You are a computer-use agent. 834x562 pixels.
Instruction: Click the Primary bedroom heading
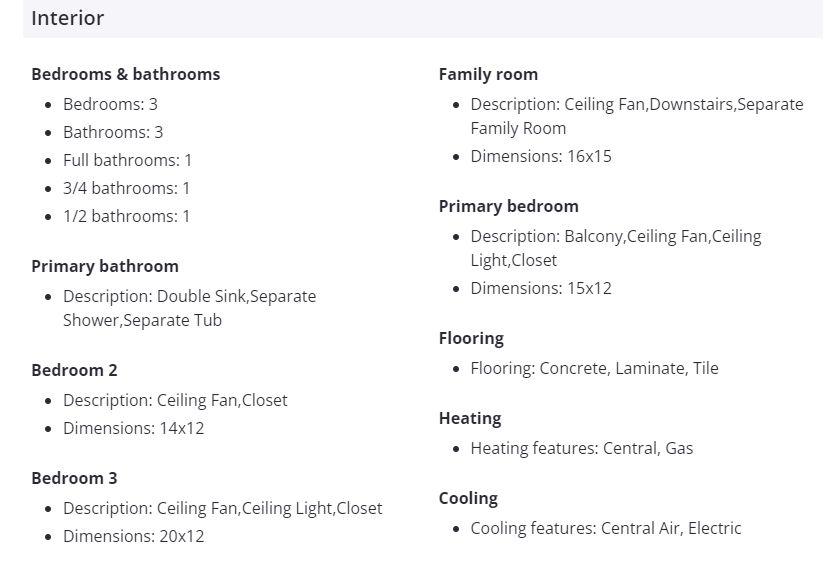pos(508,206)
